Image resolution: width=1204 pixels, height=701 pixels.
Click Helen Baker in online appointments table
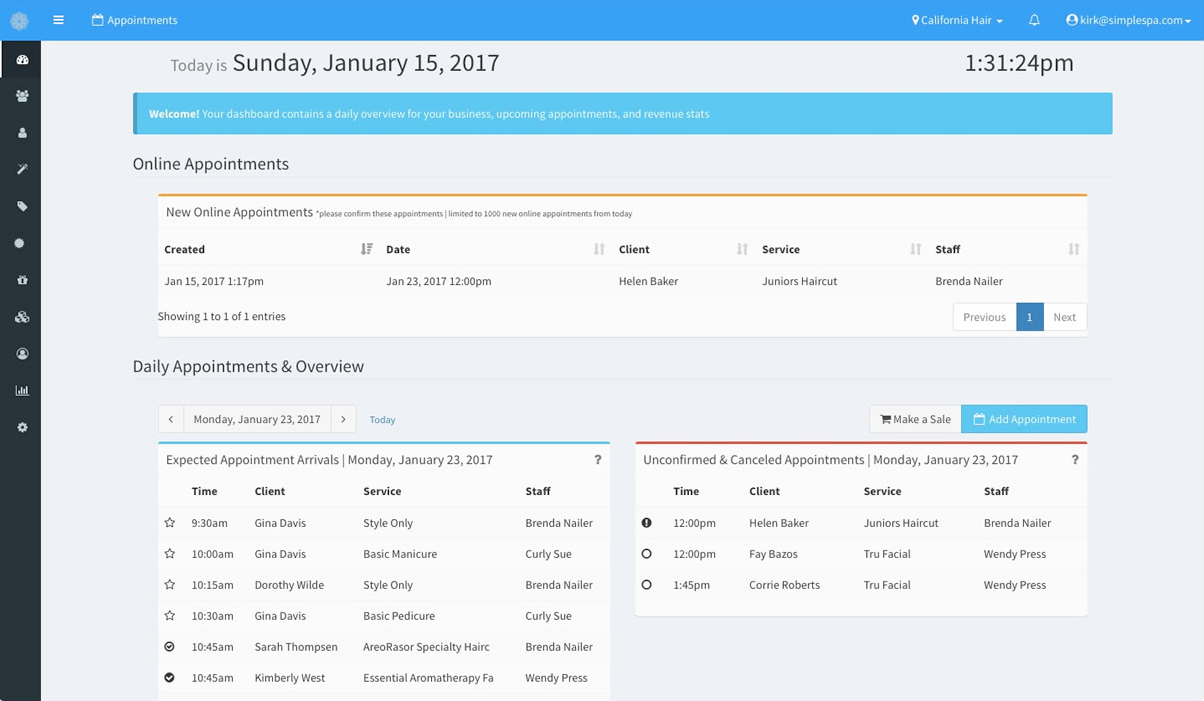tap(649, 281)
